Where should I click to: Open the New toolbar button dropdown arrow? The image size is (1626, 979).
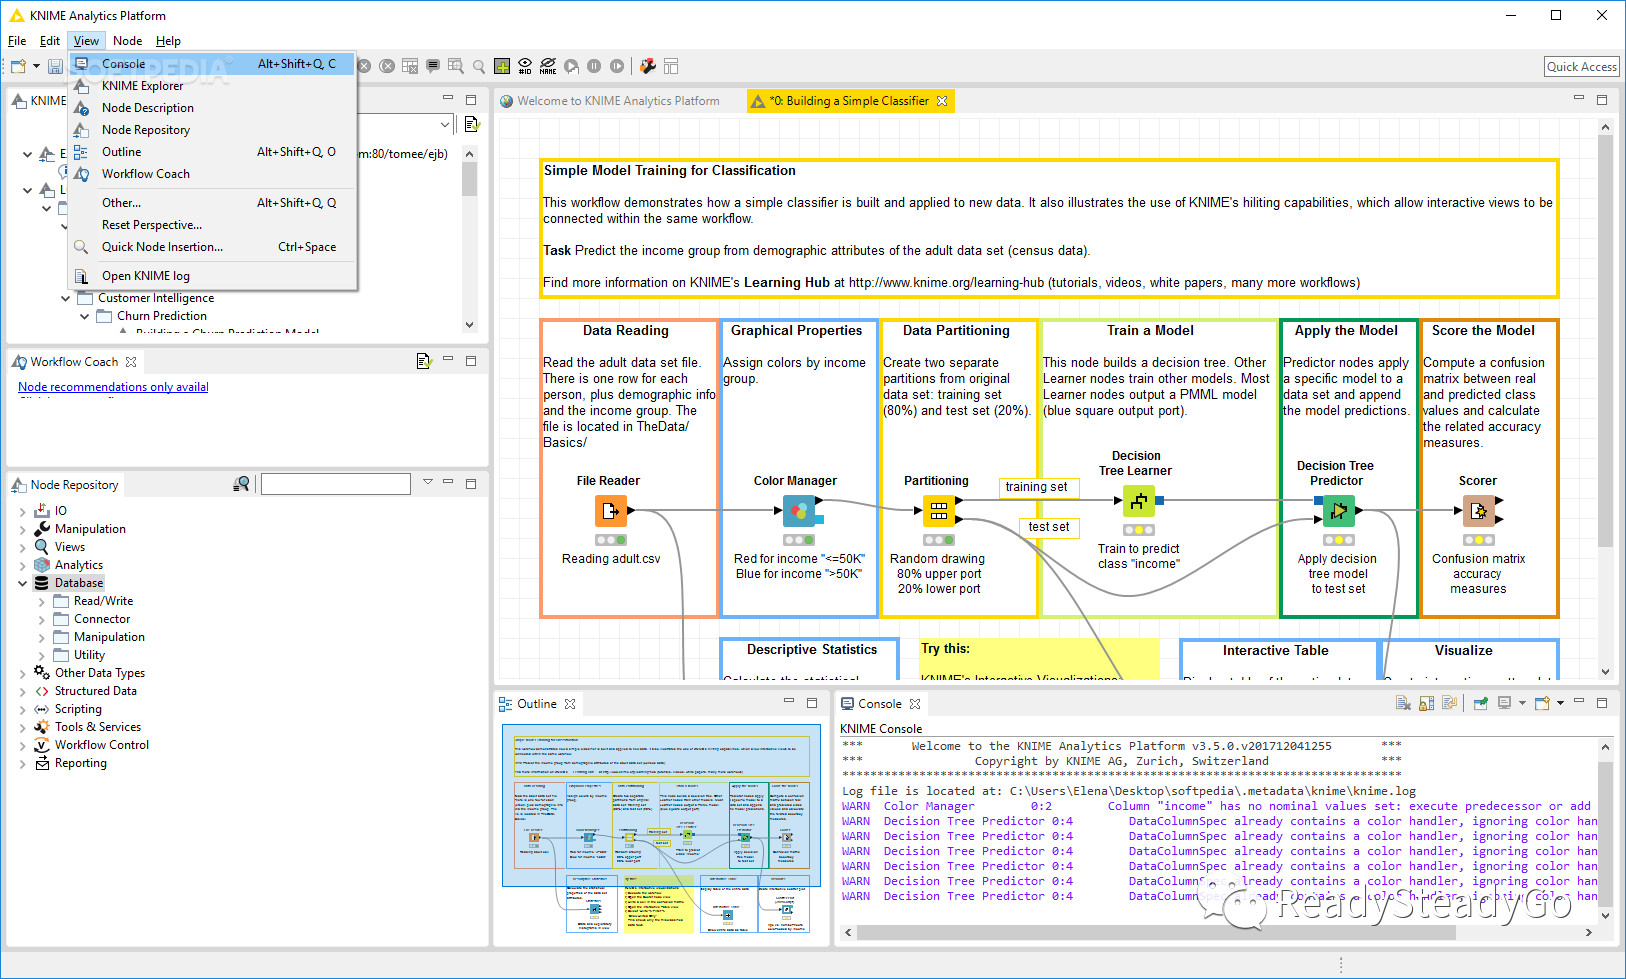(36, 66)
